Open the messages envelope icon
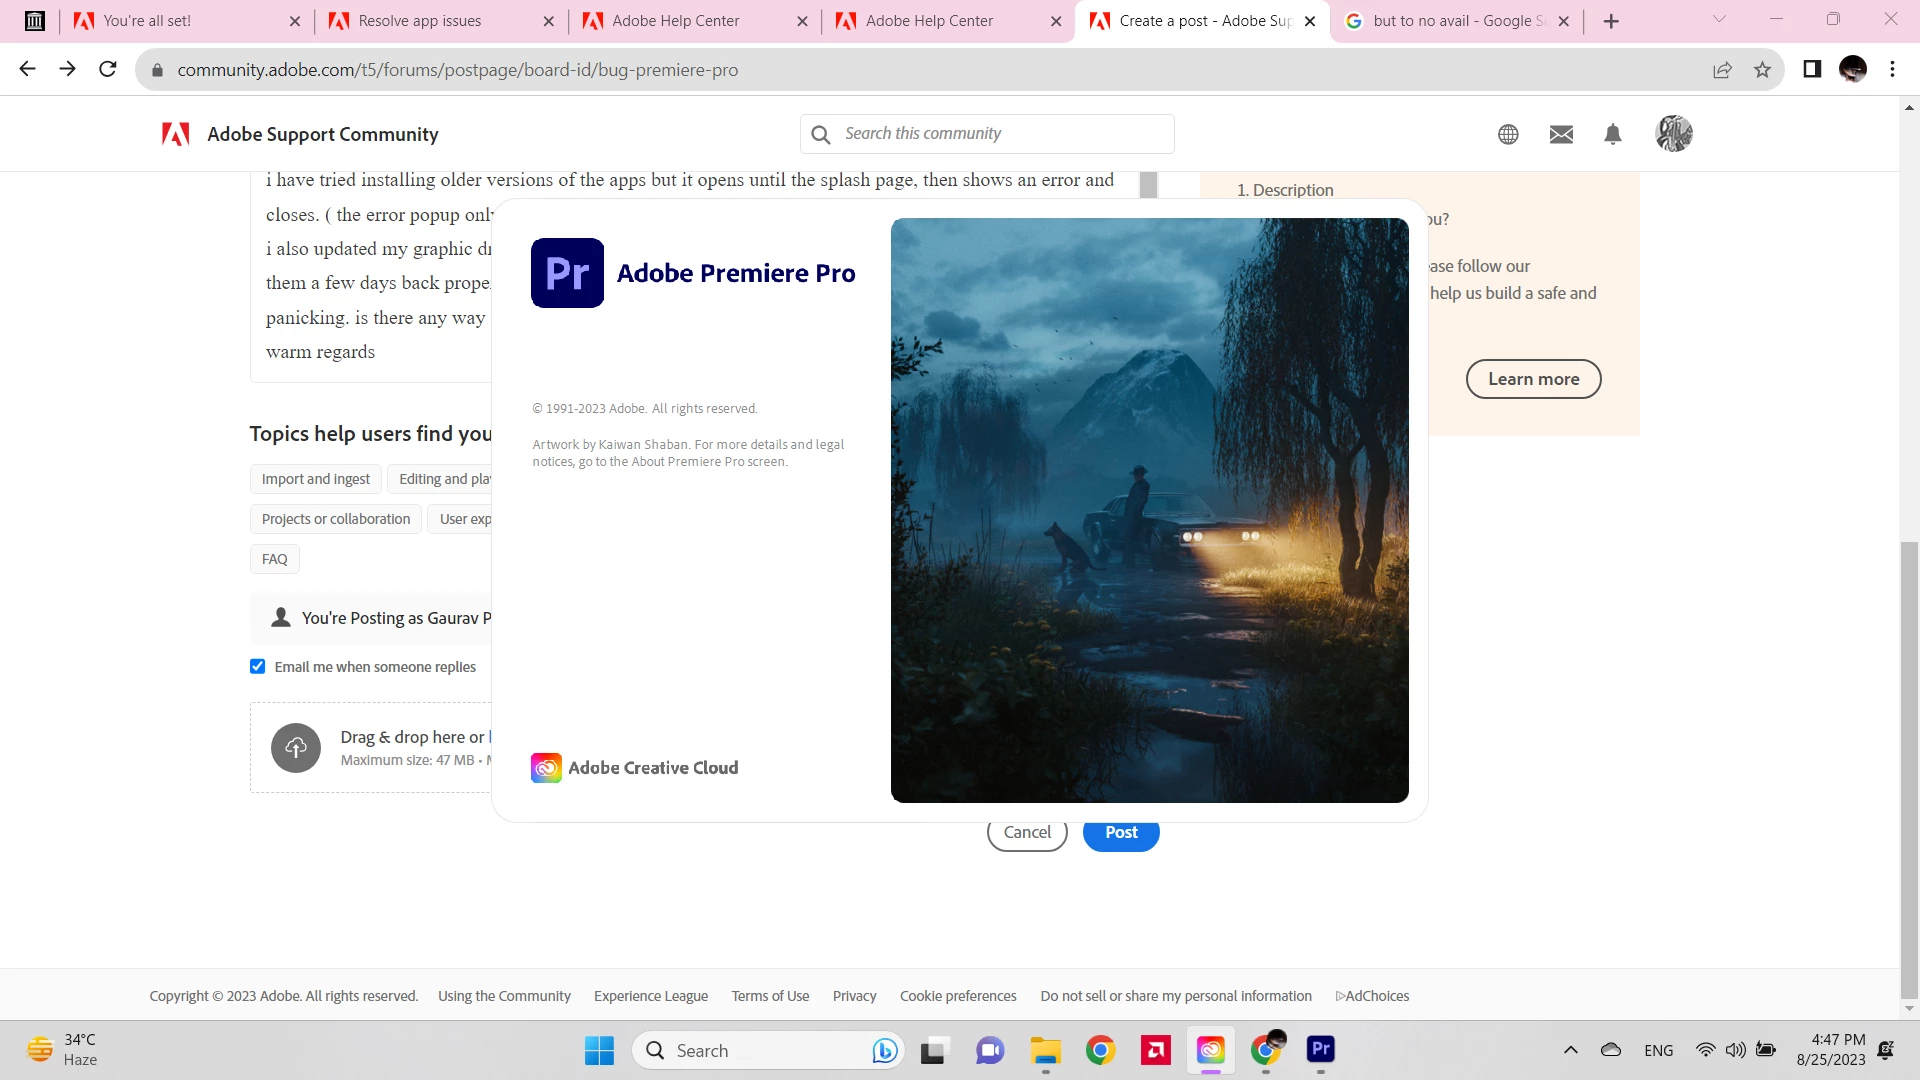This screenshot has height=1080, width=1920. [x=1561, y=134]
